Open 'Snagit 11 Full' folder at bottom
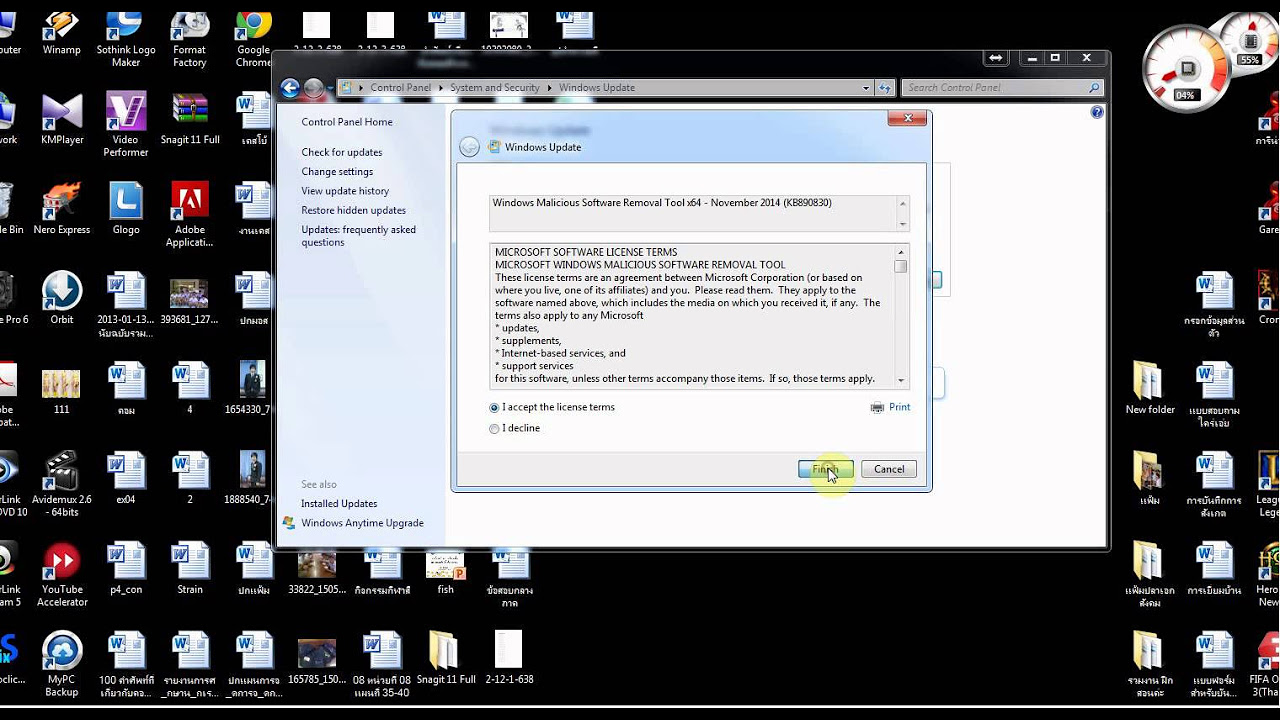Viewport: 1280px width, 720px height. pos(446,658)
